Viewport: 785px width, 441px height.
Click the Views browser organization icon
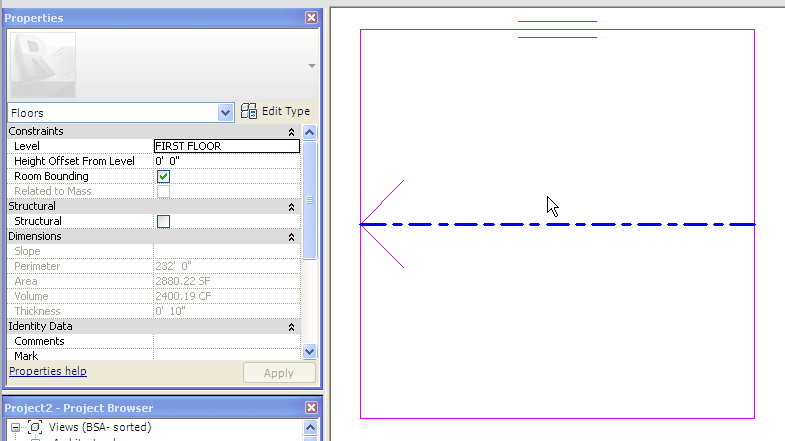(x=35, y=427)
